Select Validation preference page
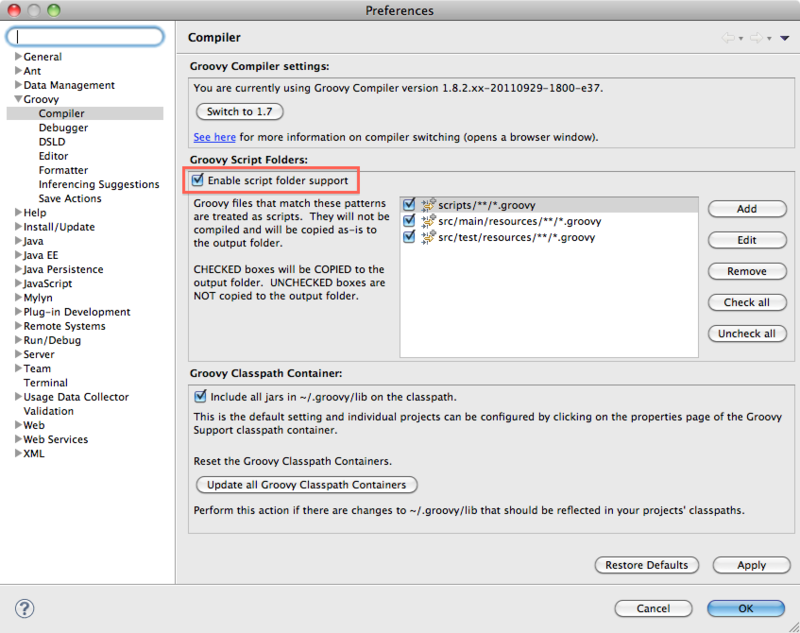 pyautogui.click(x=48, y=411)
